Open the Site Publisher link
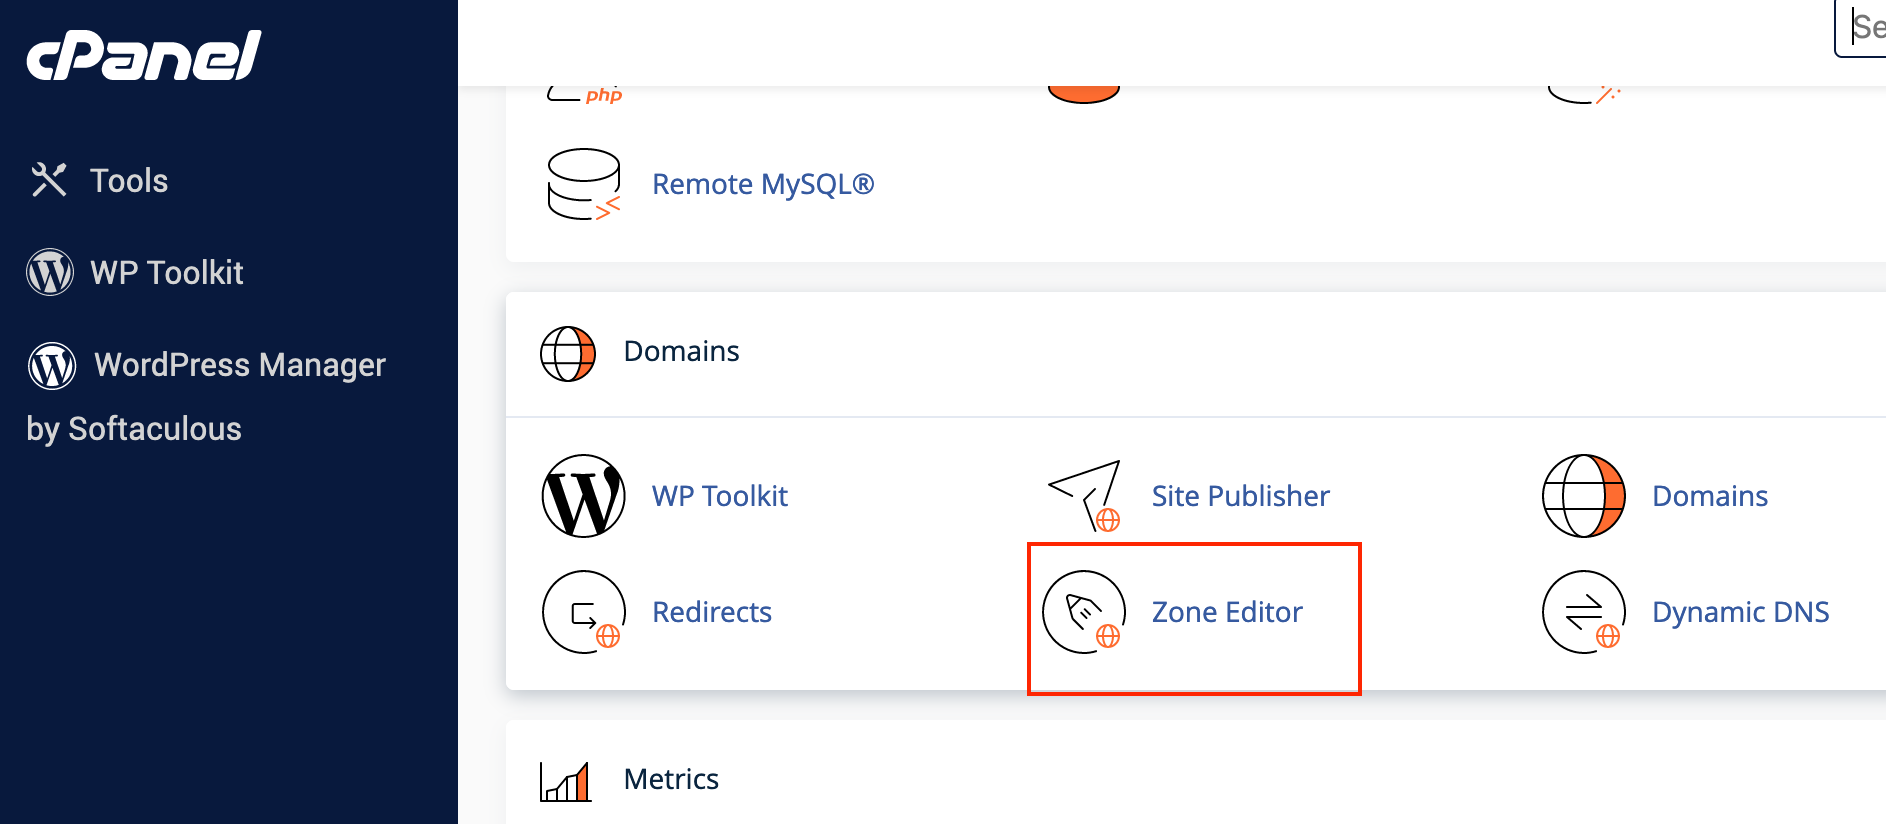Screen dimensions: 1886x824 tap(1240, 496)
